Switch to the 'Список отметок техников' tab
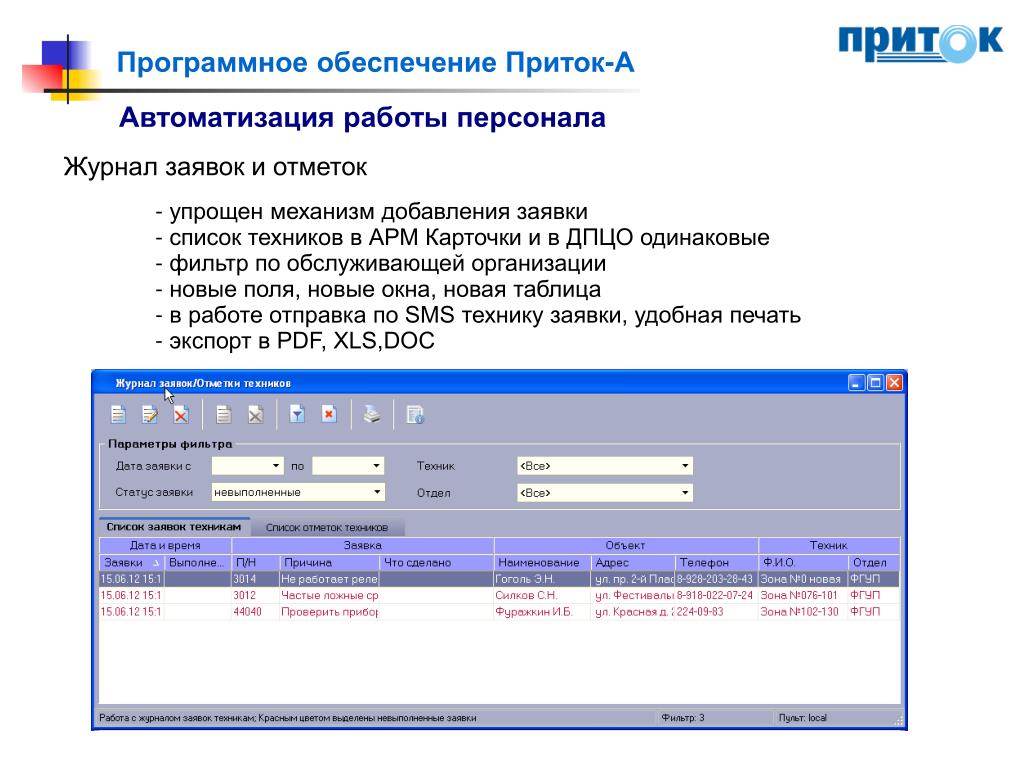 [x=327, y=528]
